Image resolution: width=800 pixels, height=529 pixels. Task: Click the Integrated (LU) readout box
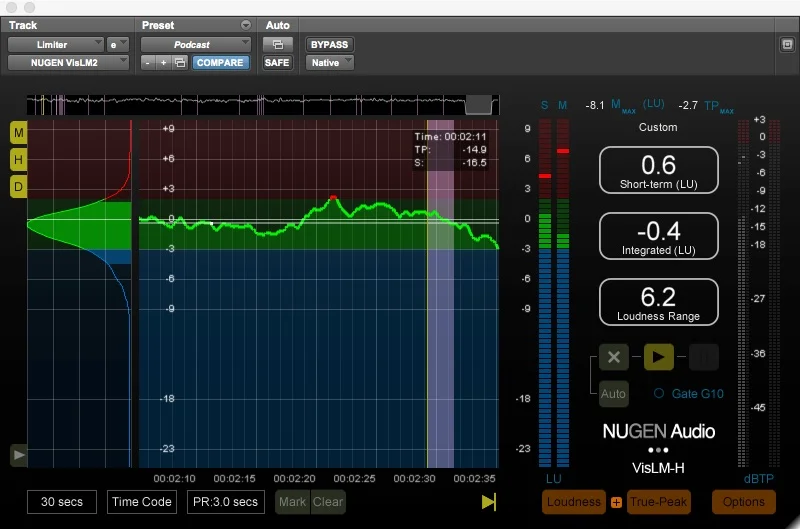click(659, 236)
